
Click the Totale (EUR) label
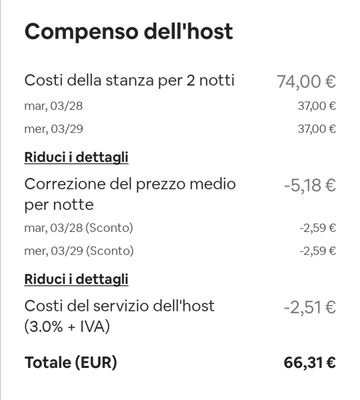coord(71,363)
